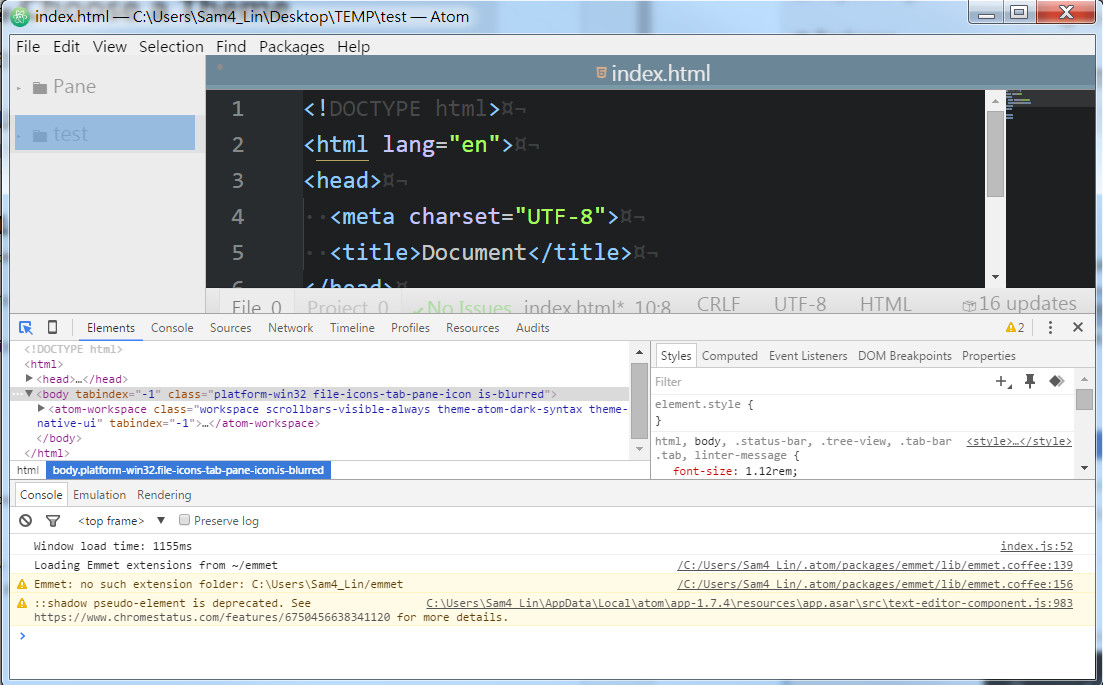Clear the console log icon

click(26, 520)
